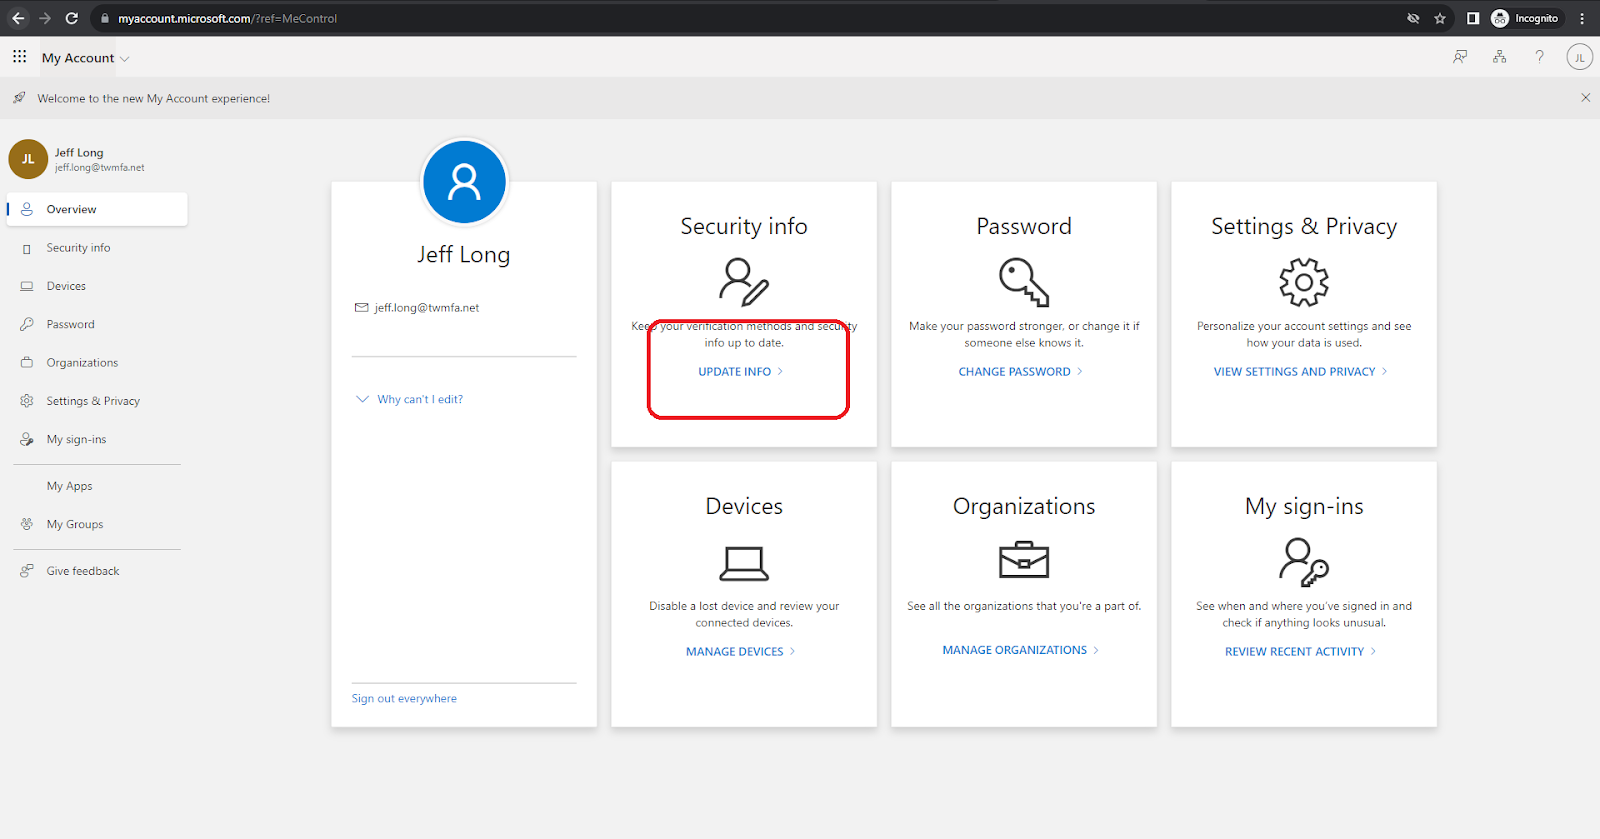Click the Password card title

pyautogui.click(x=1024, y=227)
